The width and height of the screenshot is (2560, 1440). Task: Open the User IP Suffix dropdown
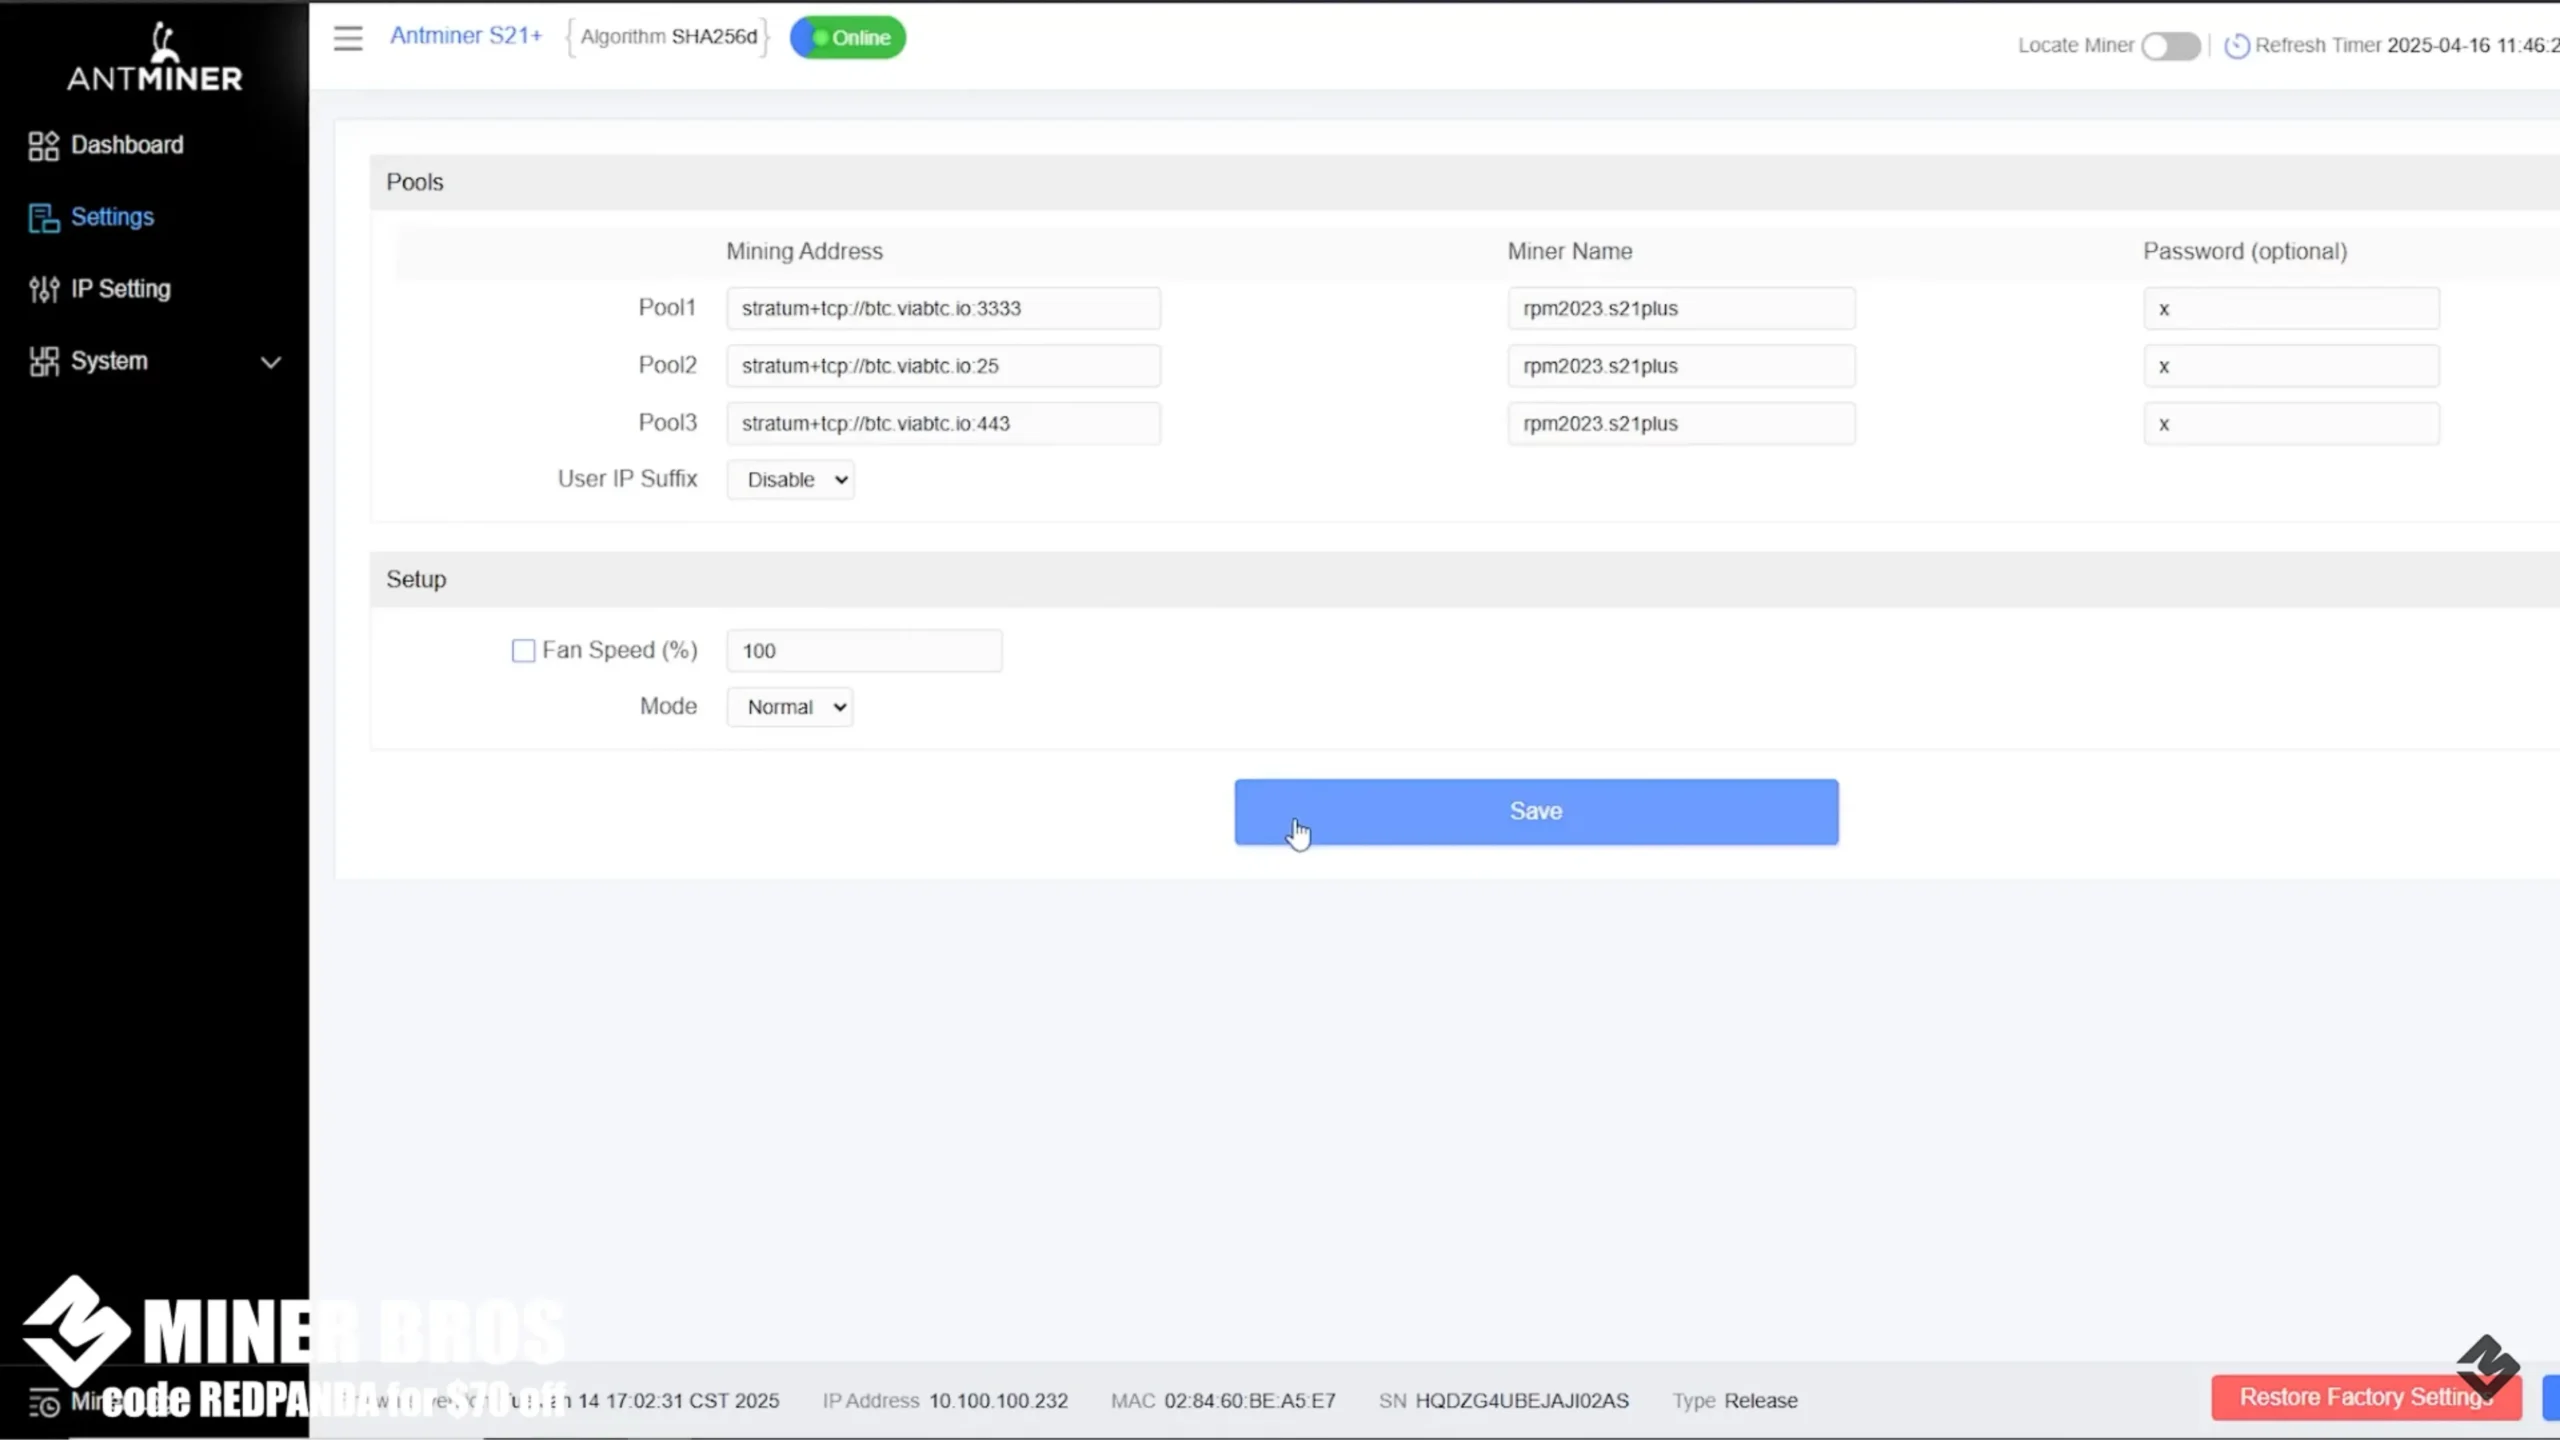[x=791, y=480]
